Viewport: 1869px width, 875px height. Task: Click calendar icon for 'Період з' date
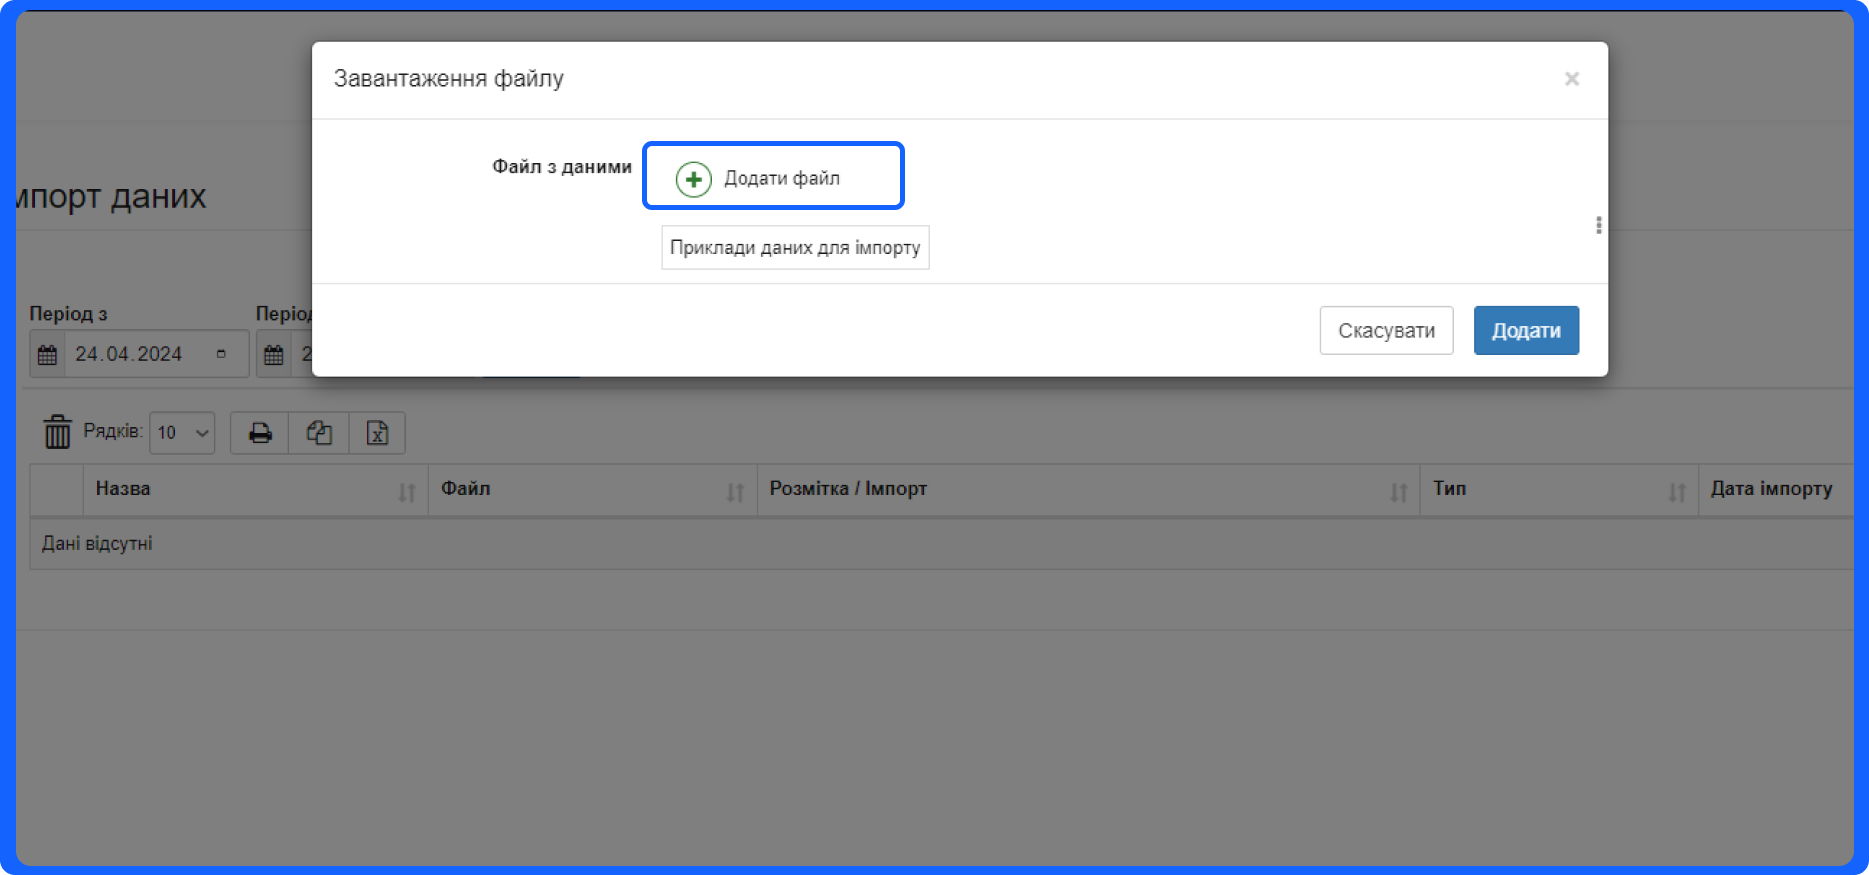pos(47,355)
